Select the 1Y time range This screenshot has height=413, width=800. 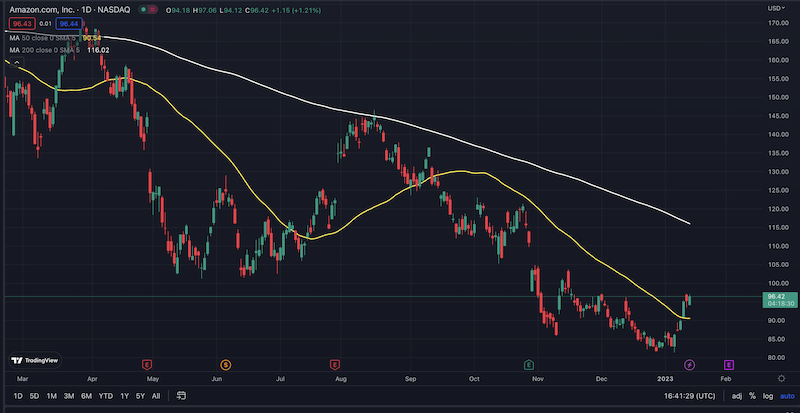[x=124, y=396]
